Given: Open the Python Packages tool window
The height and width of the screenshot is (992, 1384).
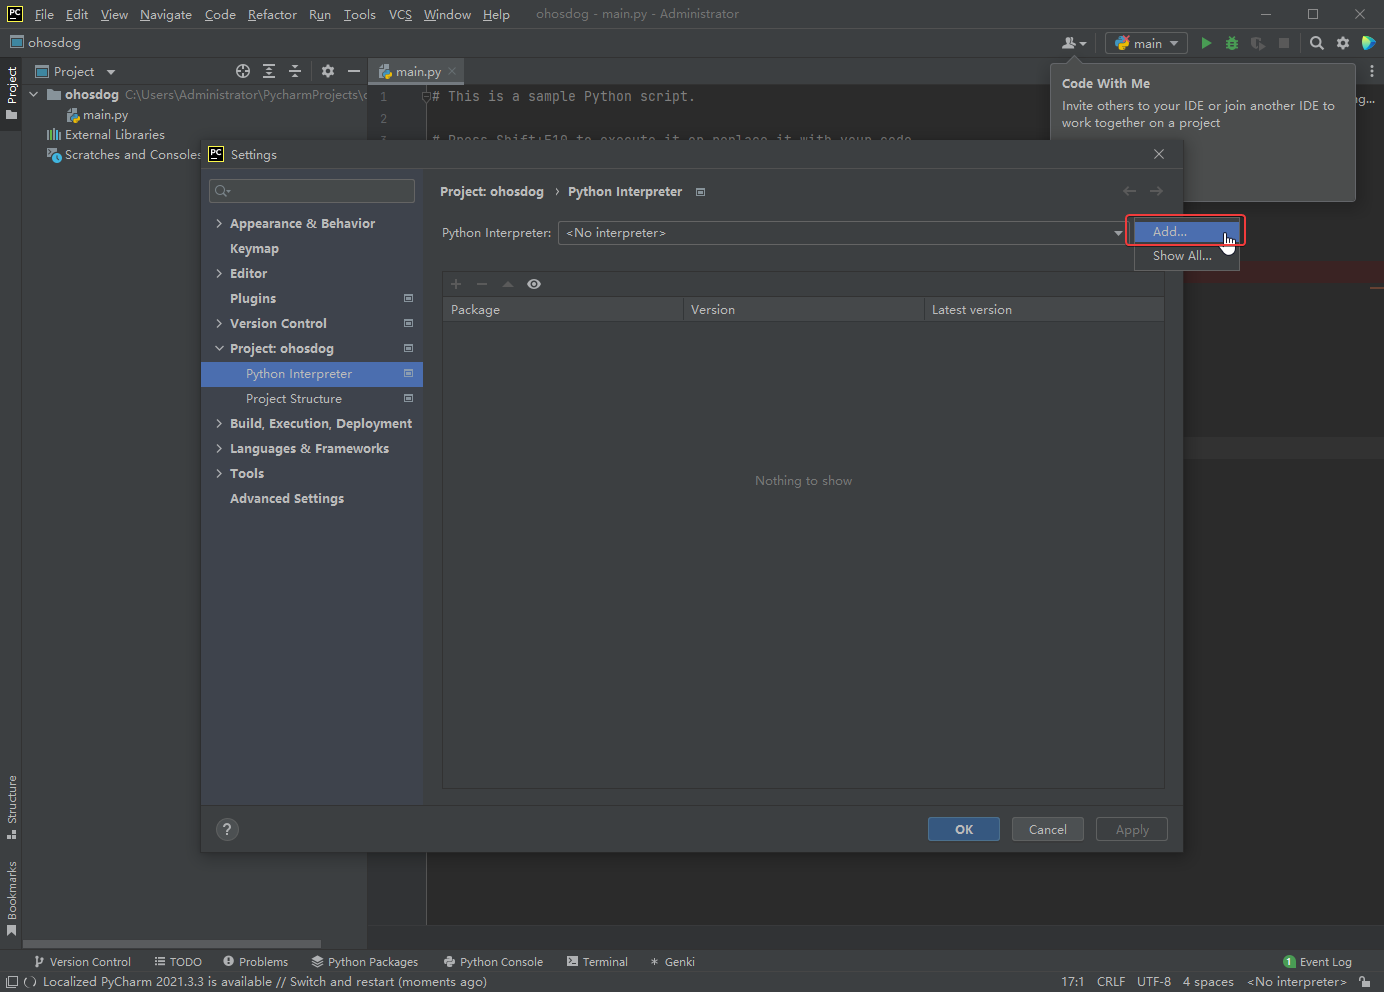Looking at the screenshot, I should (364, 962).
